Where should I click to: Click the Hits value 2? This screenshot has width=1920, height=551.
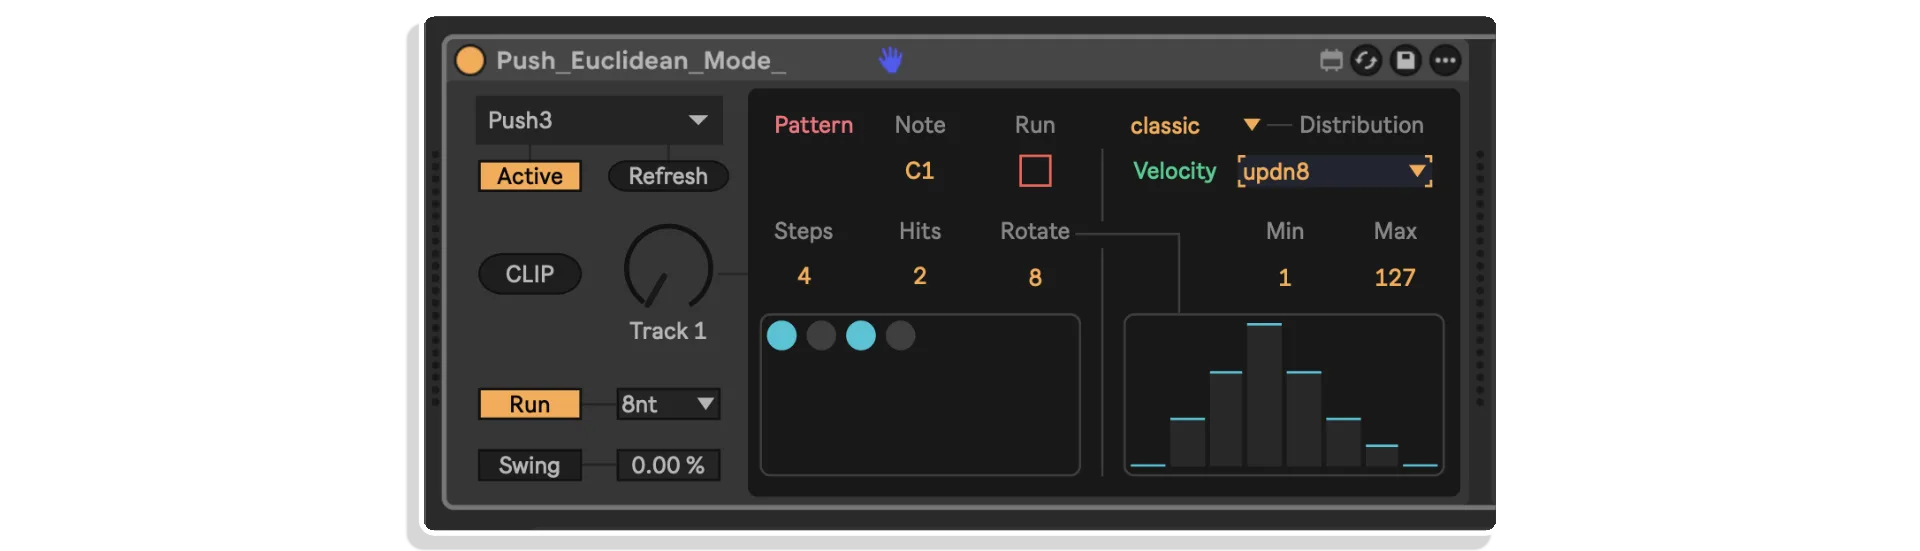pyautogui.click(x=919, y=276)
